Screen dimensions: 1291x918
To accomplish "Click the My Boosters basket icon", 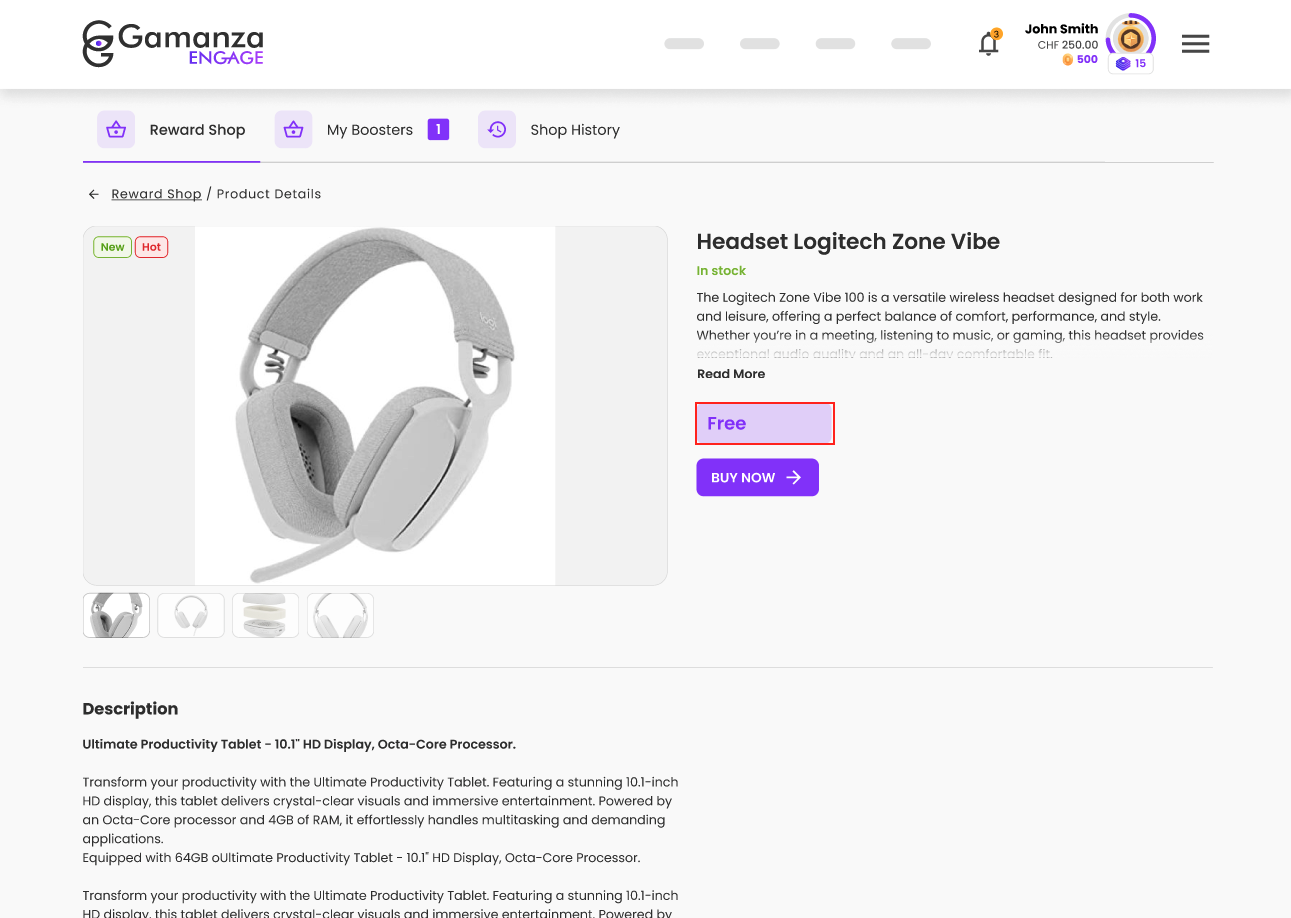I will (293, 130).
